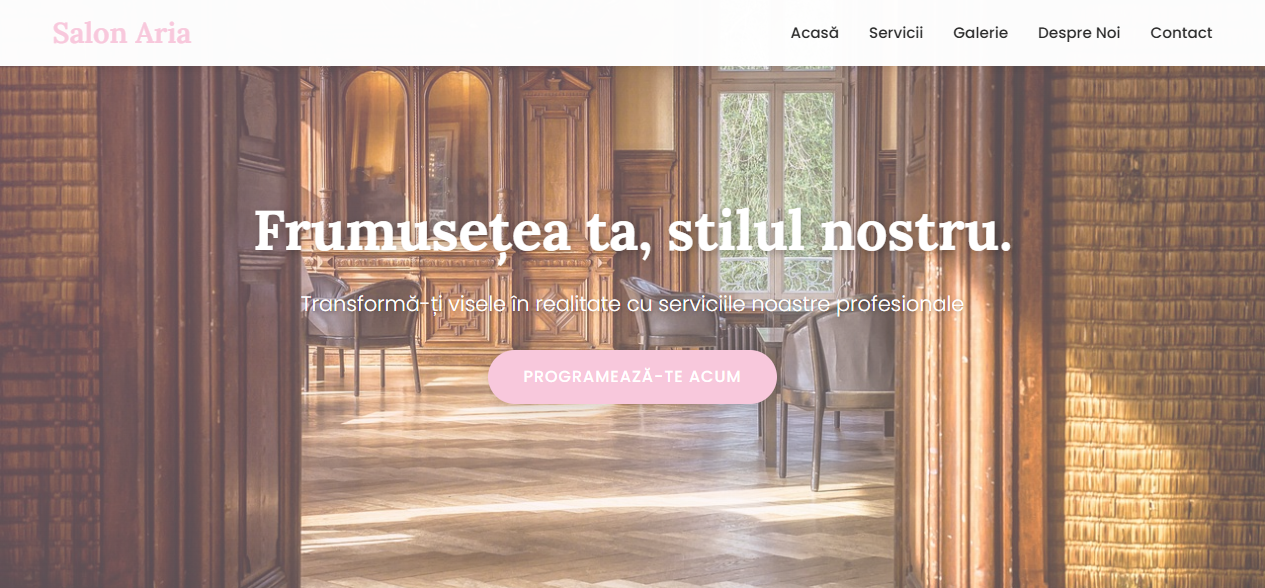Select Despre Noi in the navbar
The image size is (1265, 588).
click(x=1079, y=33)
